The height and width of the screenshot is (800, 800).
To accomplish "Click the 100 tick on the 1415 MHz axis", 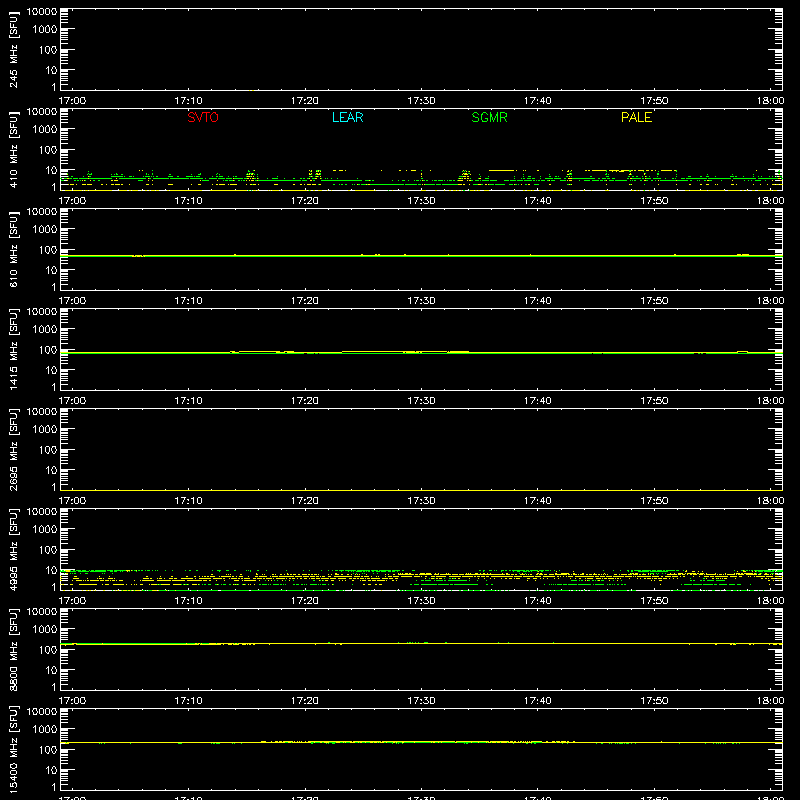I will click(48, 350).
